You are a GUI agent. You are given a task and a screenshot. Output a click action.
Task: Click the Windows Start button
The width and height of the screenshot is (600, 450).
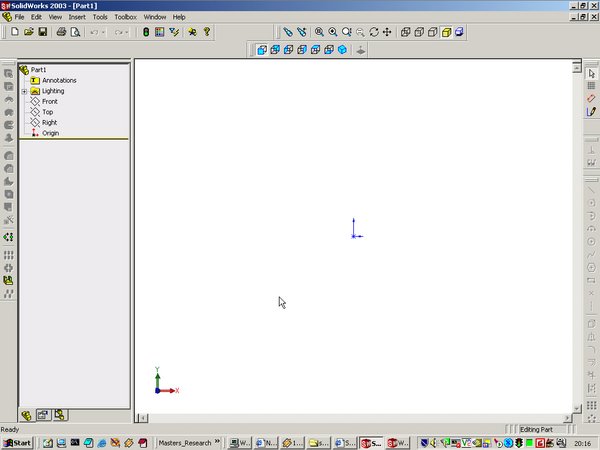(x=18, y=441)
